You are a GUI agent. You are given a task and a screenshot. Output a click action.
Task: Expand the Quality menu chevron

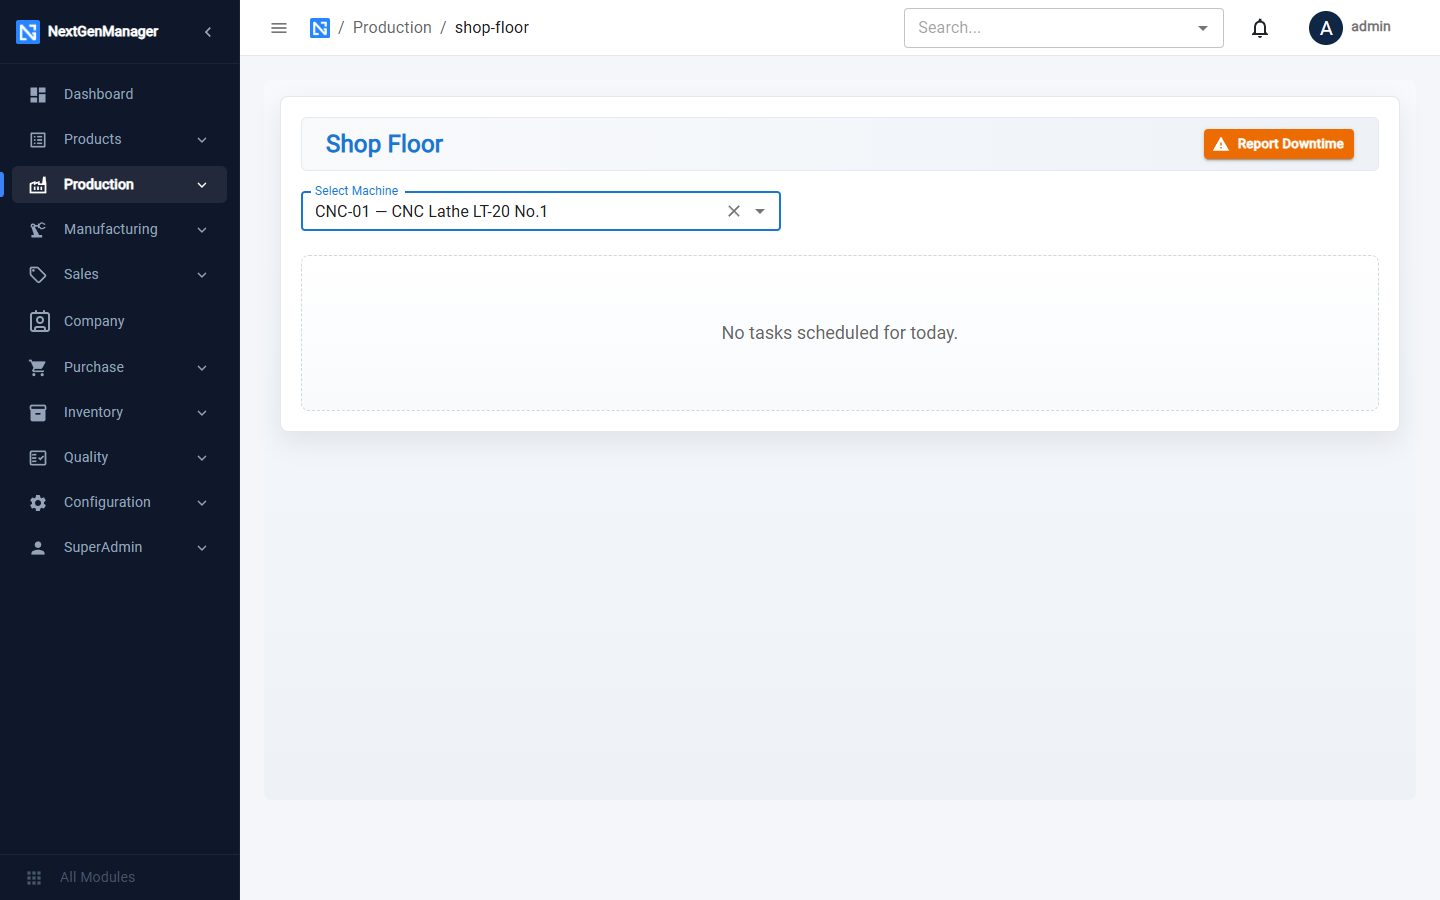[202, 457]
